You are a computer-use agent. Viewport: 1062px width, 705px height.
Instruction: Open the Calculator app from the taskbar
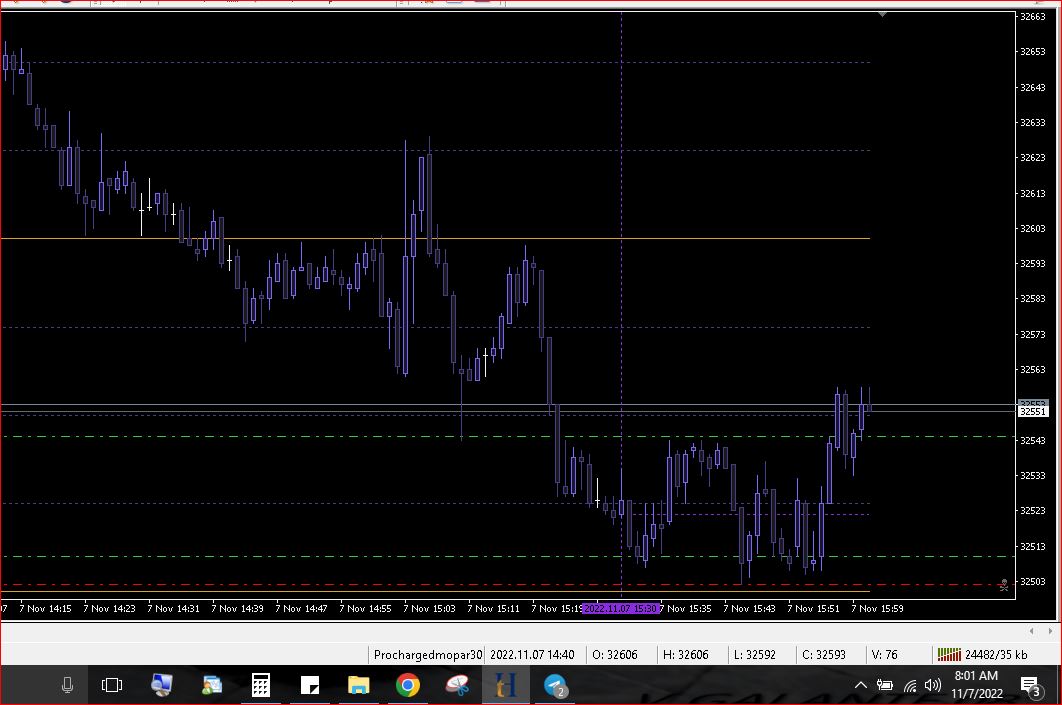(x=260, y=685)
